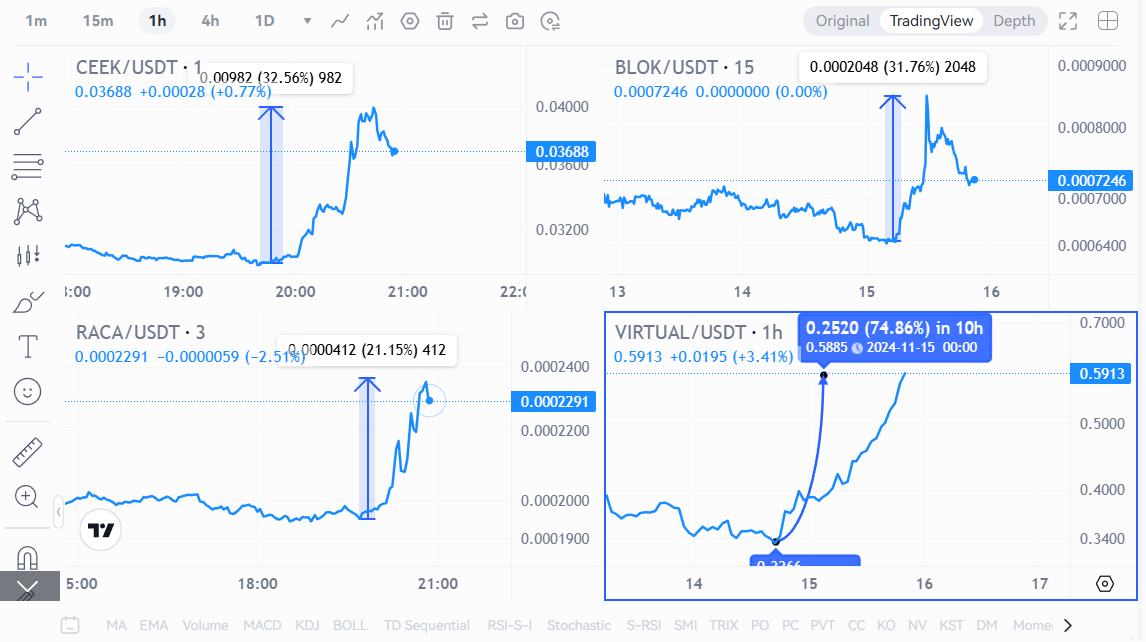This screenshot has width=1146, height=642.
Task: Toggle fullscreen chart view
Action: point(1068,21)
